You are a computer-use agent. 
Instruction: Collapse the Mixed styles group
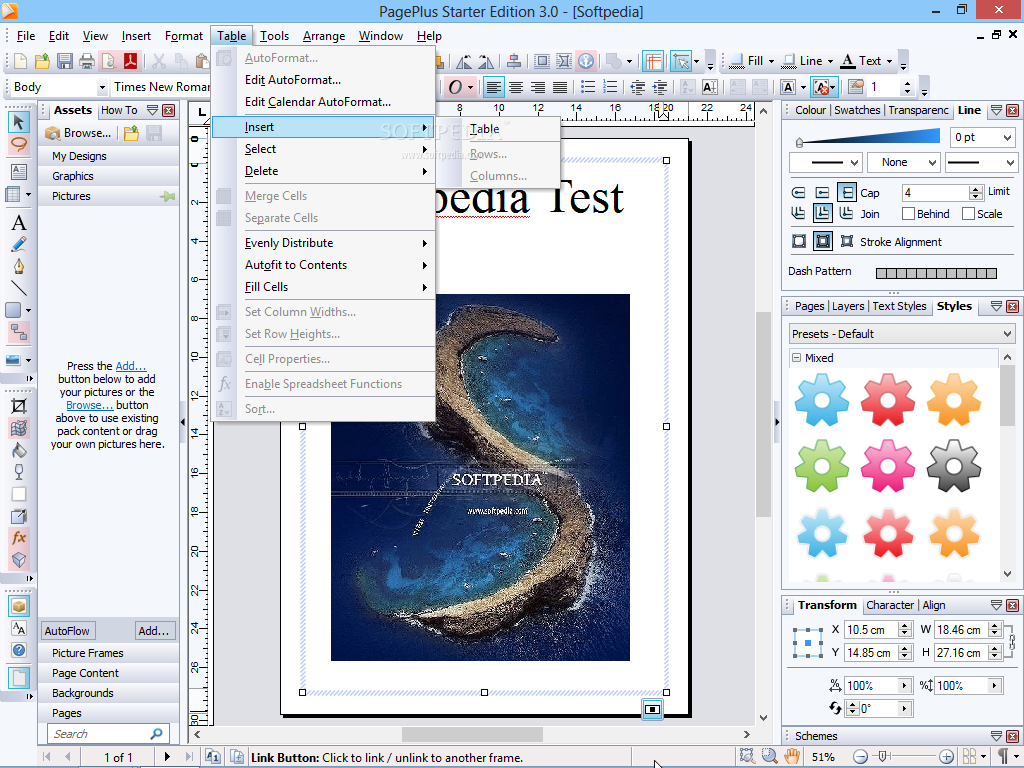pyautogui.click(x=797, y=358)
